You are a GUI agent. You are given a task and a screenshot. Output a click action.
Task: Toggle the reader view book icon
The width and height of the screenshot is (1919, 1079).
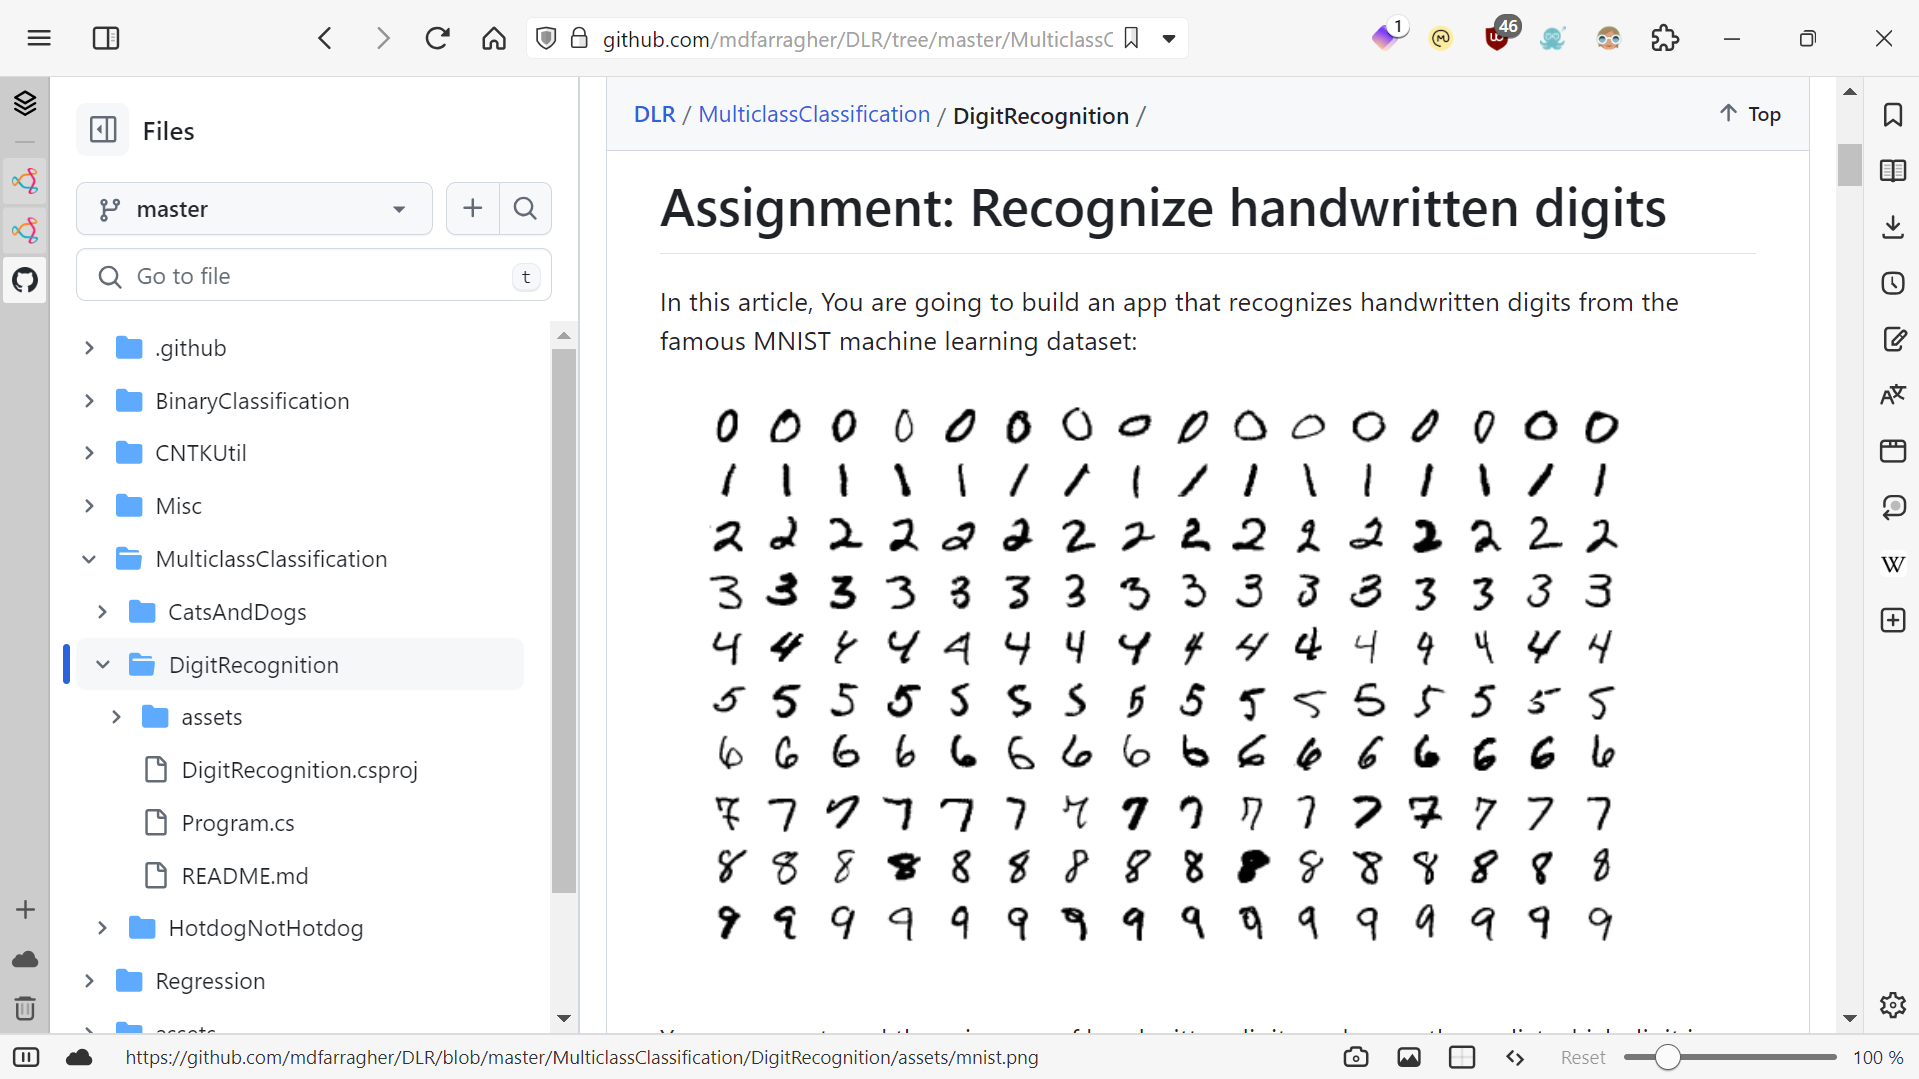1892,171
